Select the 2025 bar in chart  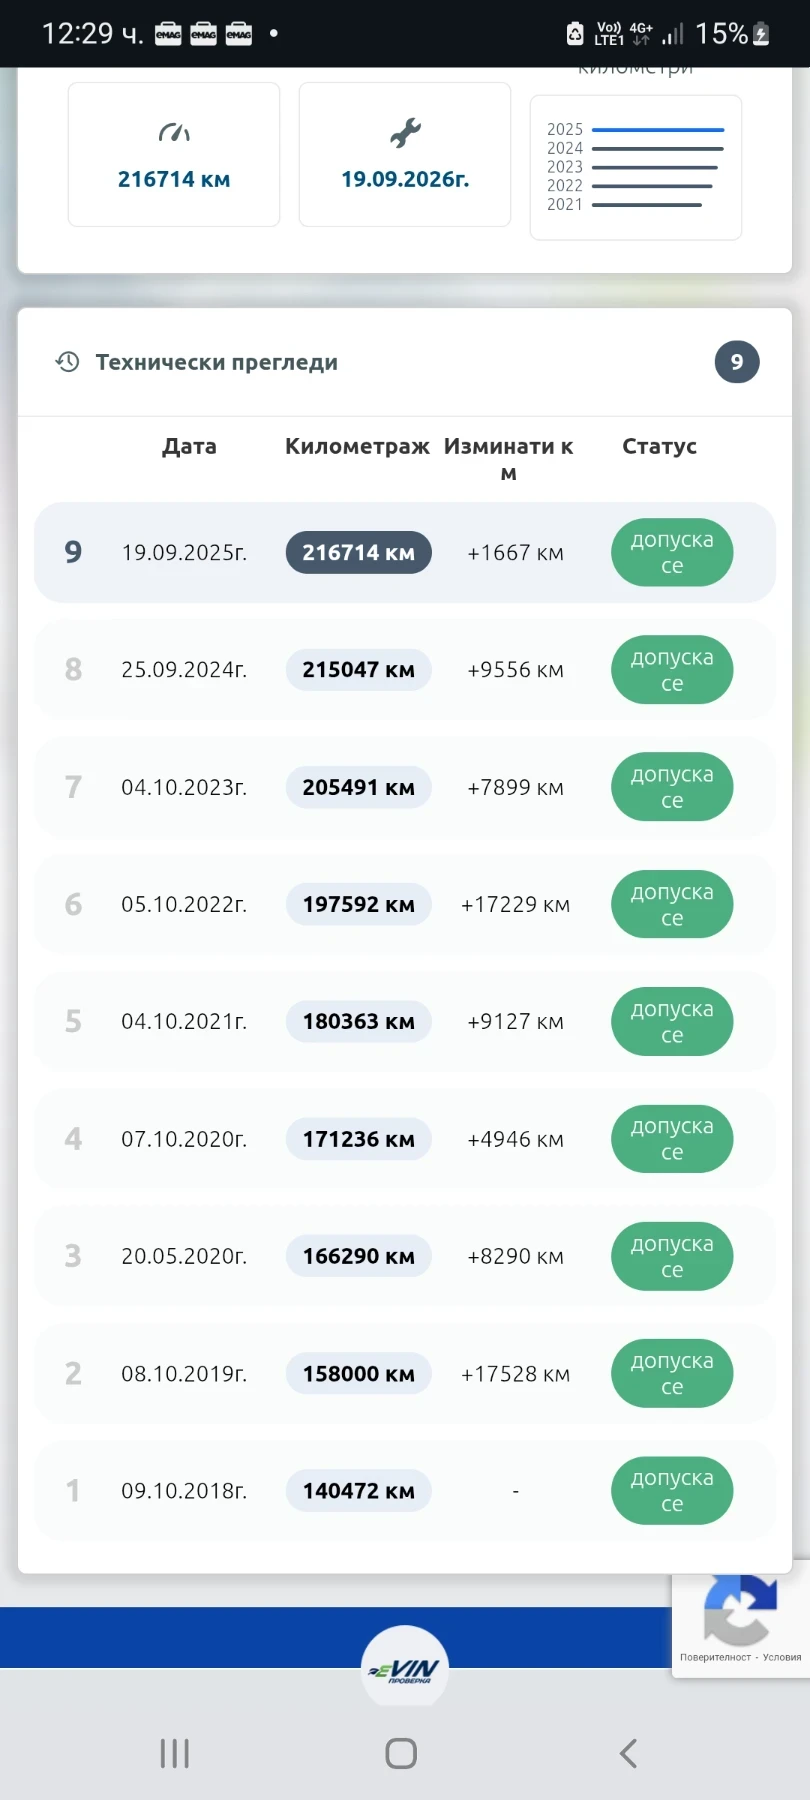[x=657, y=130]
